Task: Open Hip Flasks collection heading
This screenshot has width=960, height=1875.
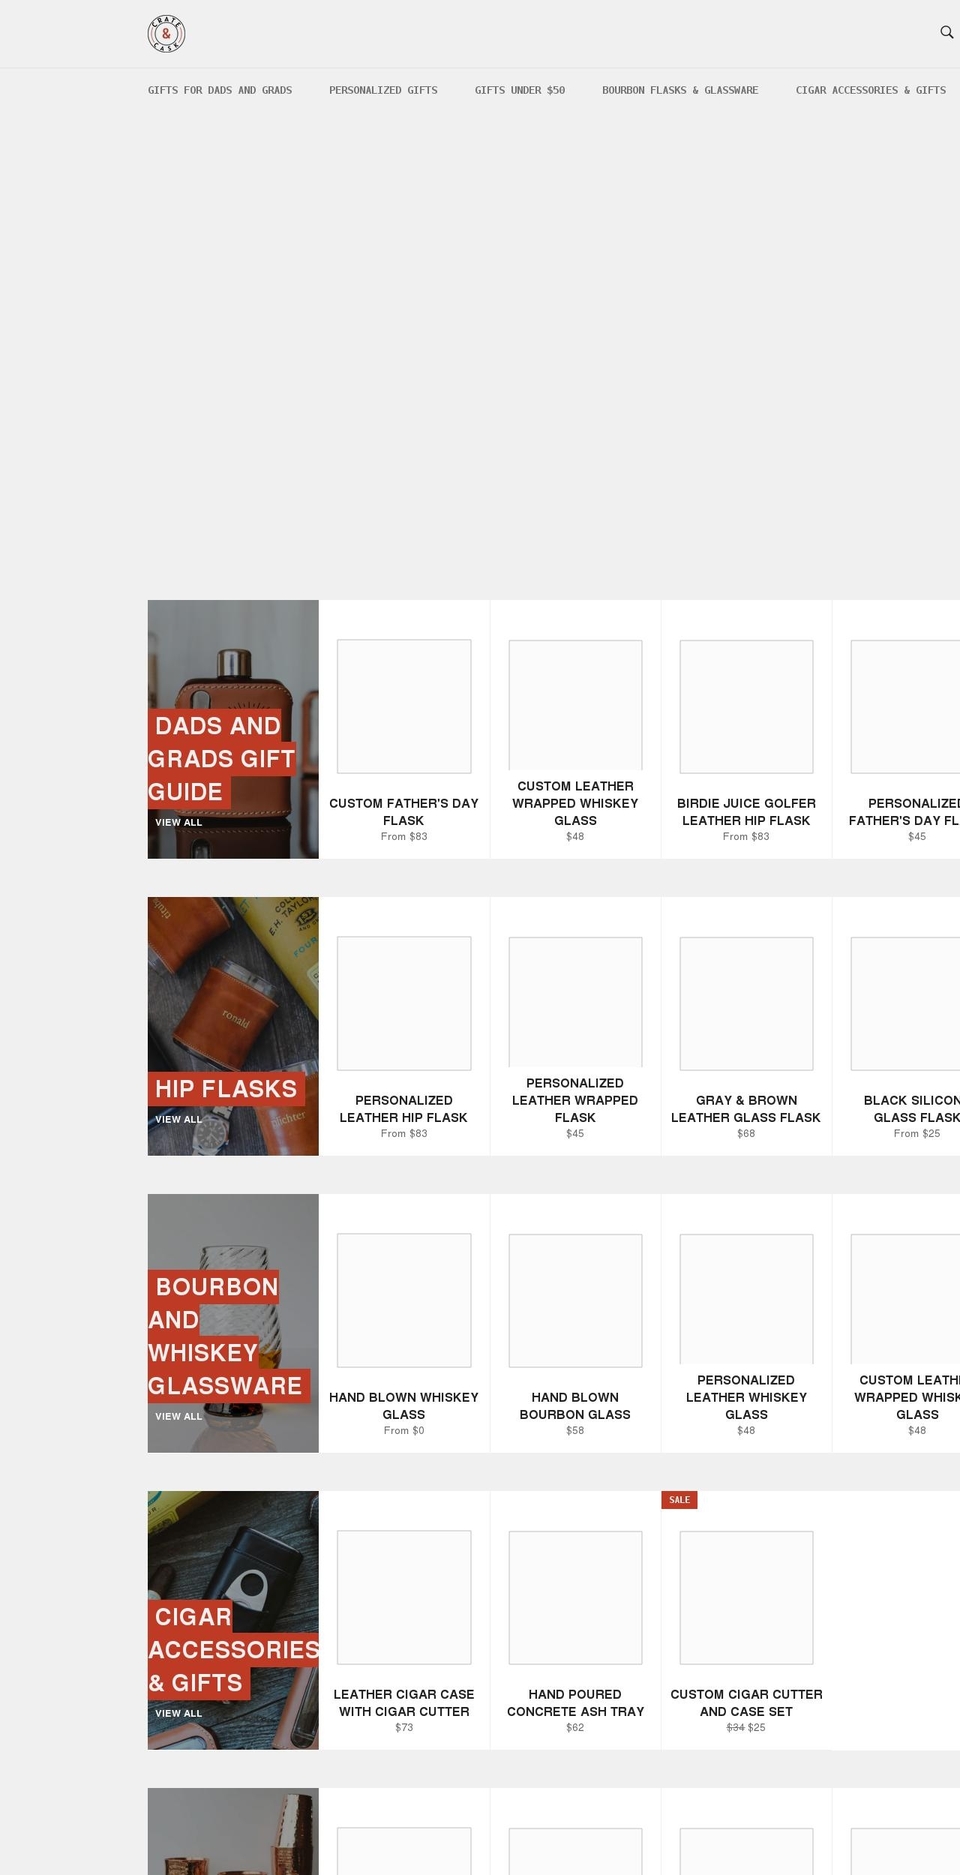Action: [x=226, y=1089]
